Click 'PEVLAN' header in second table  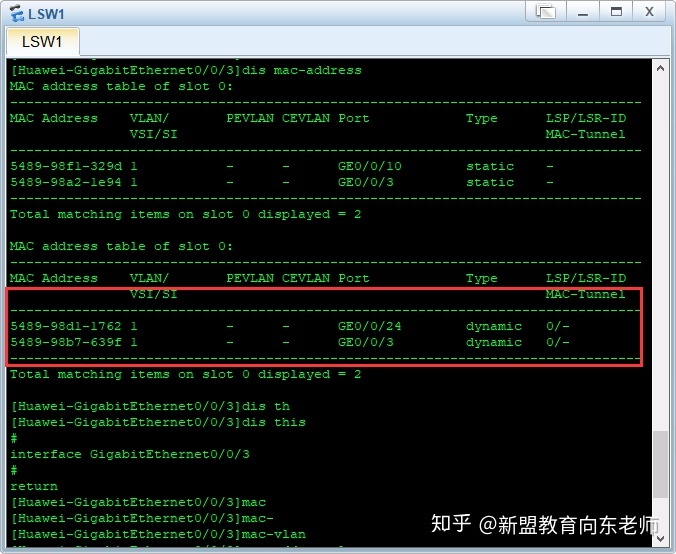point(250,278)
